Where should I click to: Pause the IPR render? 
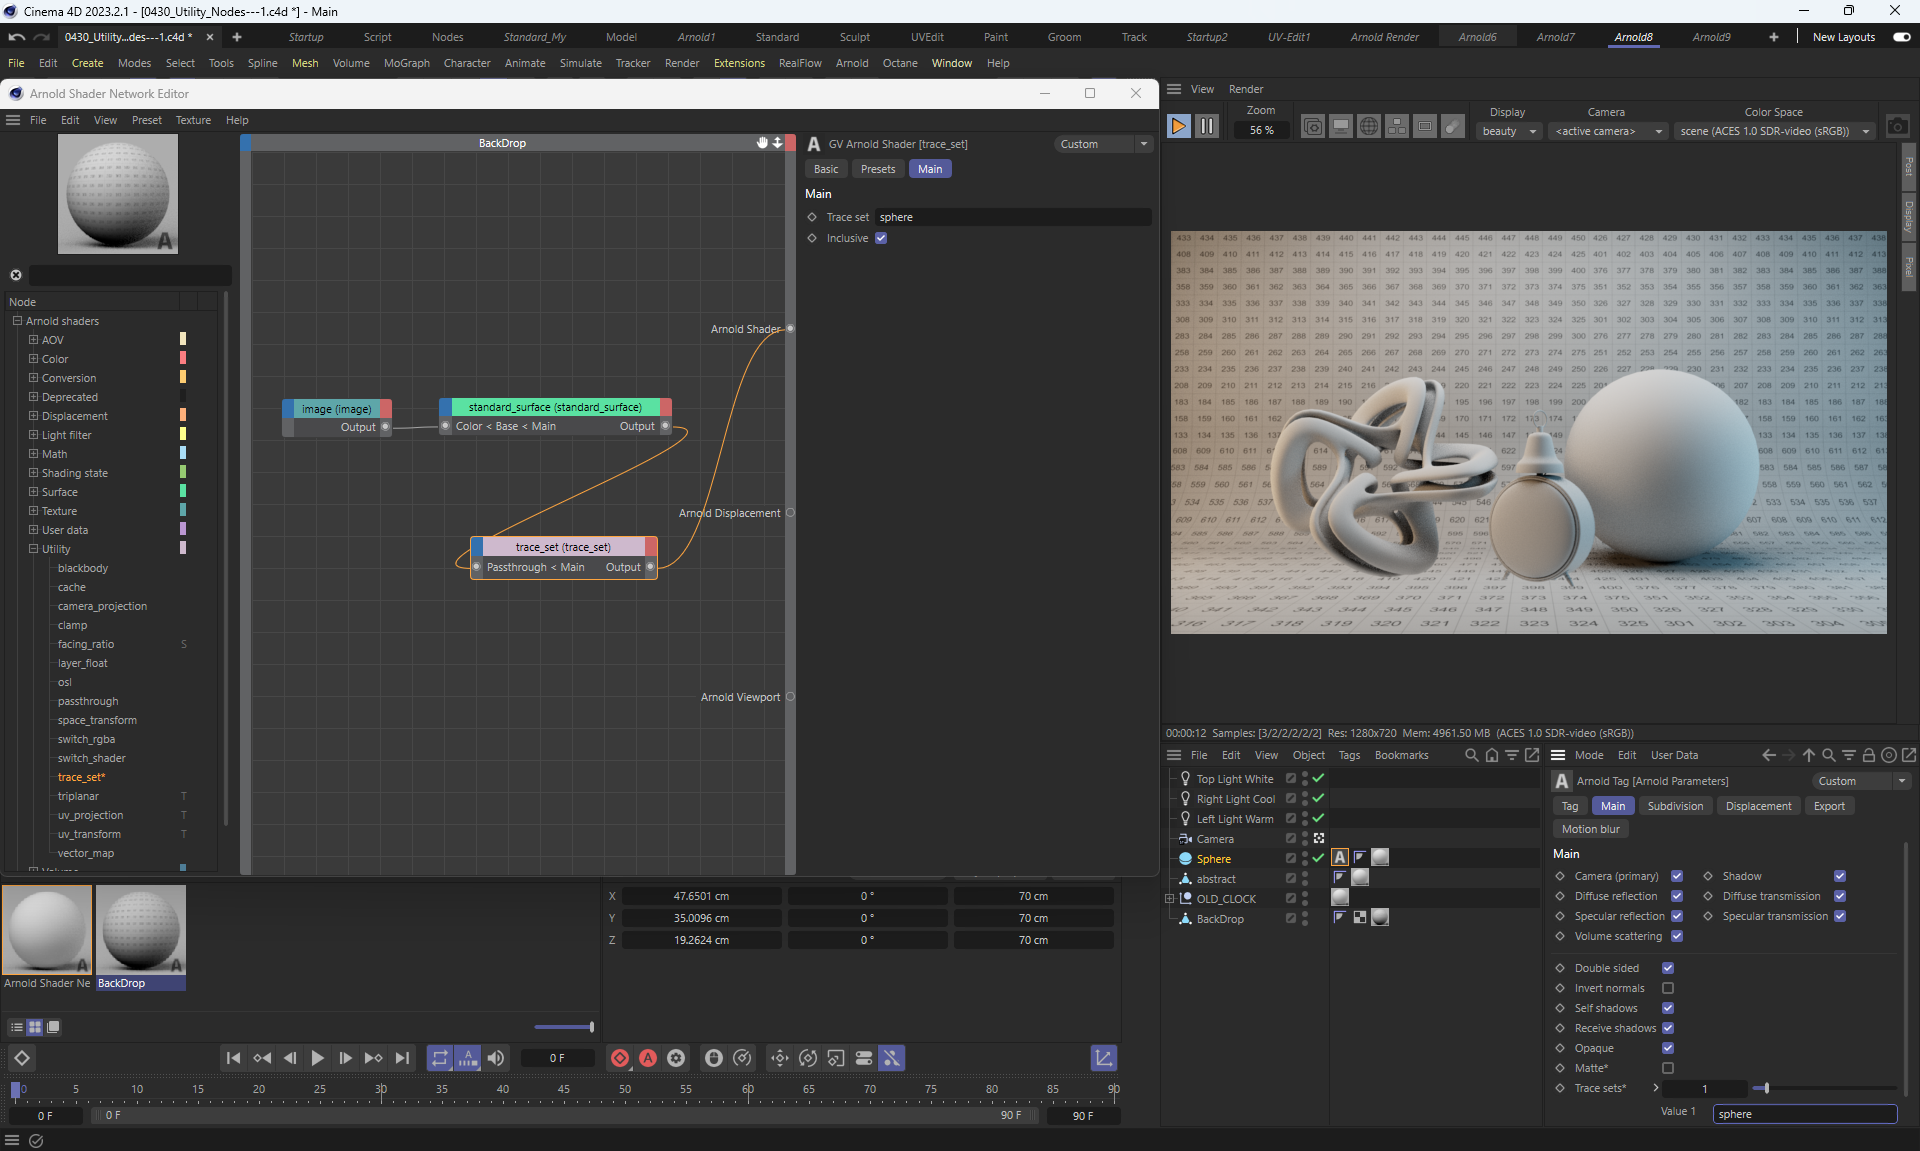(1207, 127)
